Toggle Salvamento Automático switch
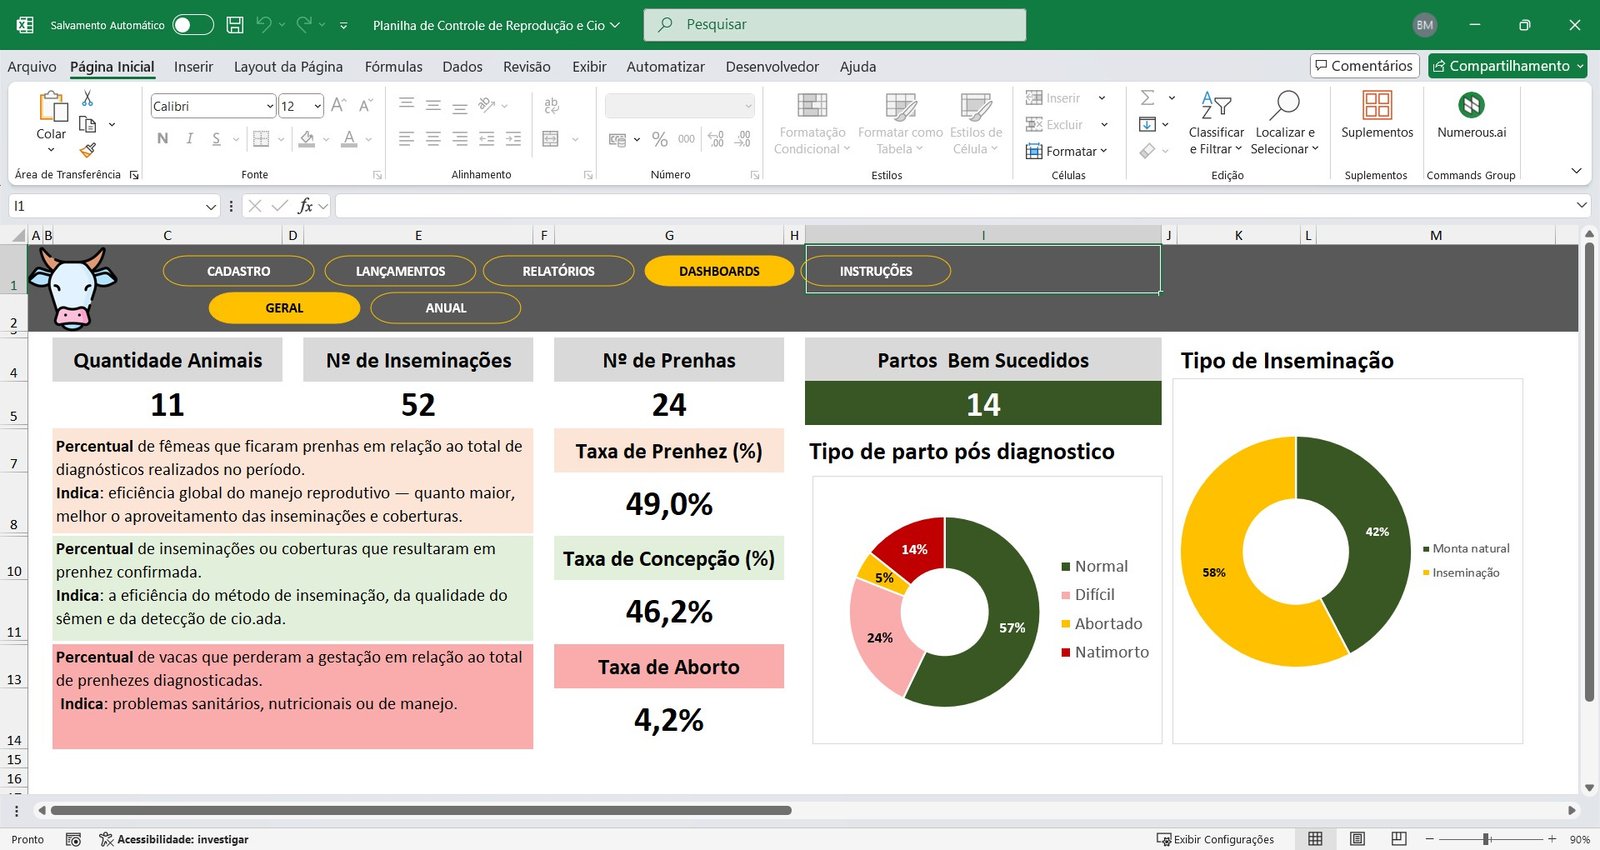The image size is (1600, 850). 192,25
